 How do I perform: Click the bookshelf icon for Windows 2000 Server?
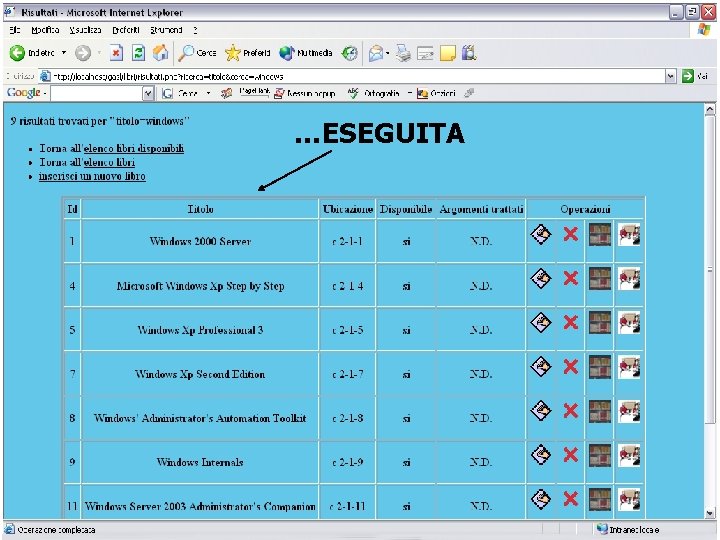point(600,234)
